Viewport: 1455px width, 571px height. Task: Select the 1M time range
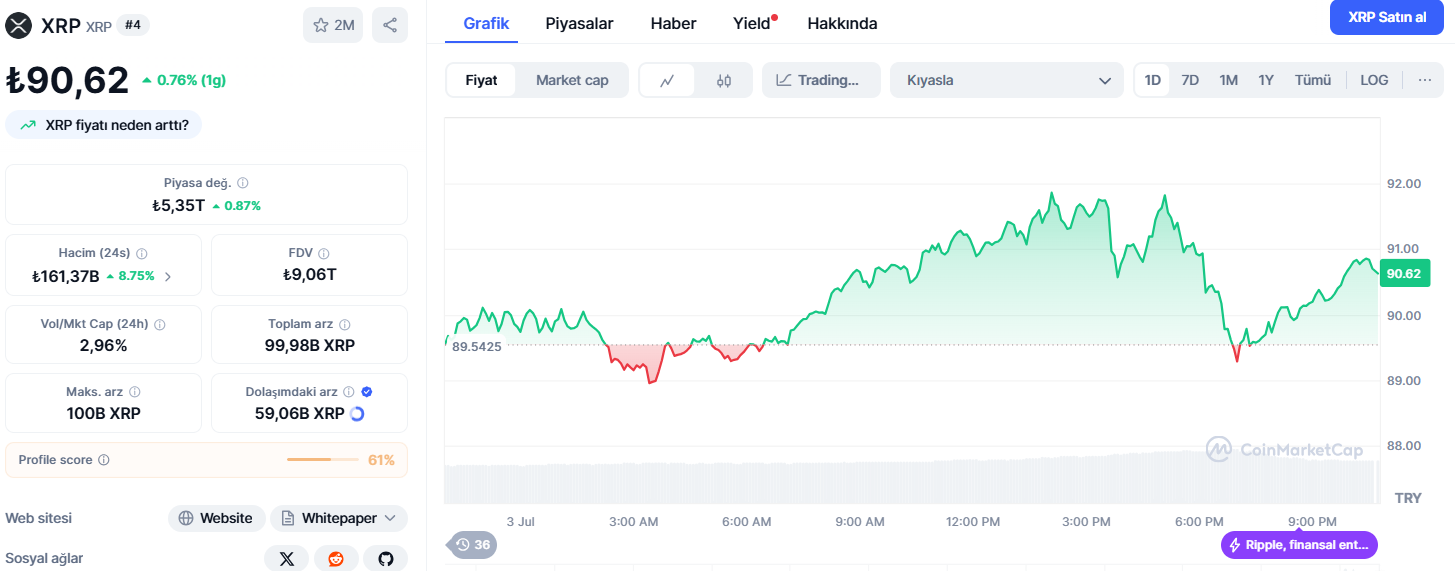1229,80
